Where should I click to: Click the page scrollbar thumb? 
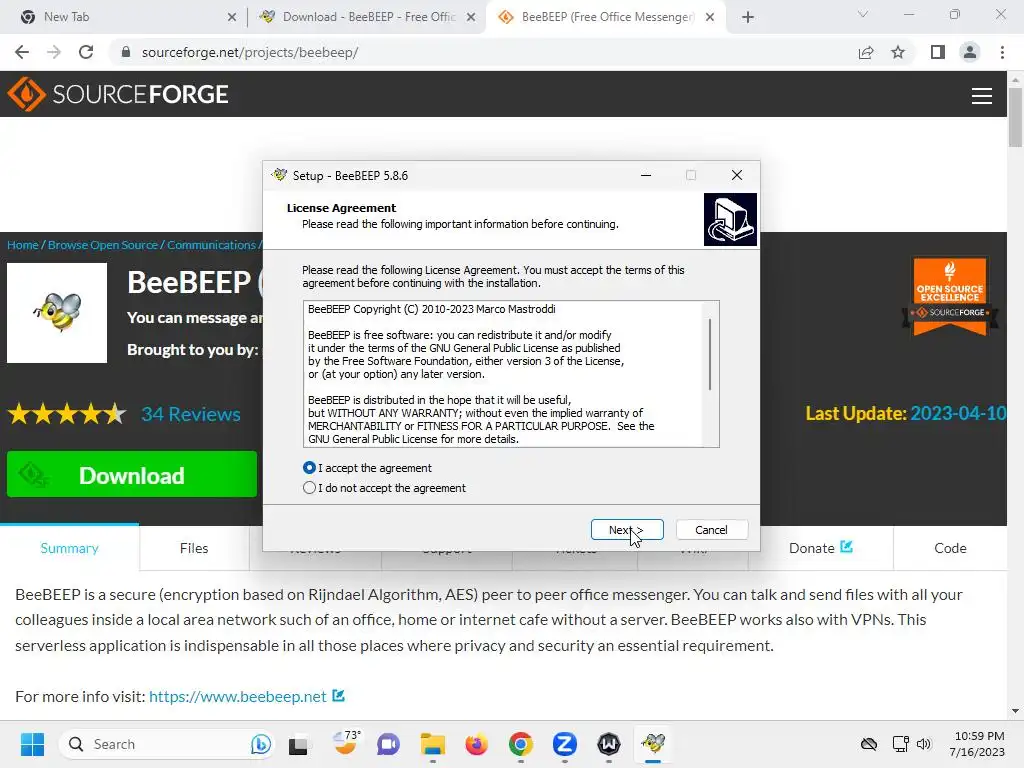1015,118
